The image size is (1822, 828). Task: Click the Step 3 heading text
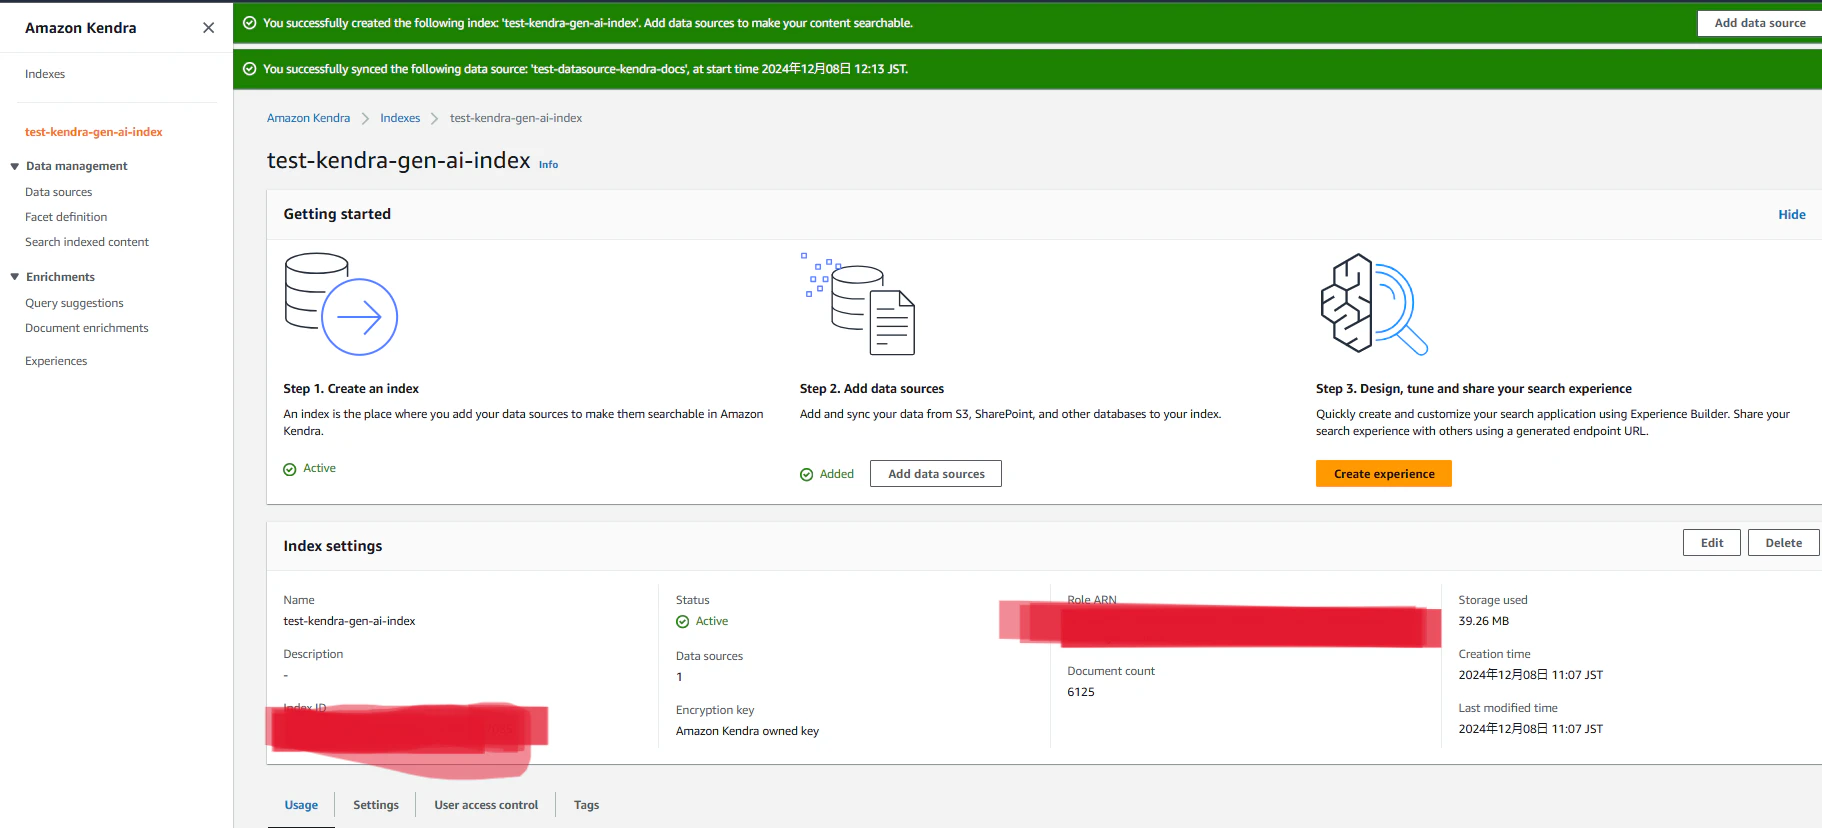1474,389
